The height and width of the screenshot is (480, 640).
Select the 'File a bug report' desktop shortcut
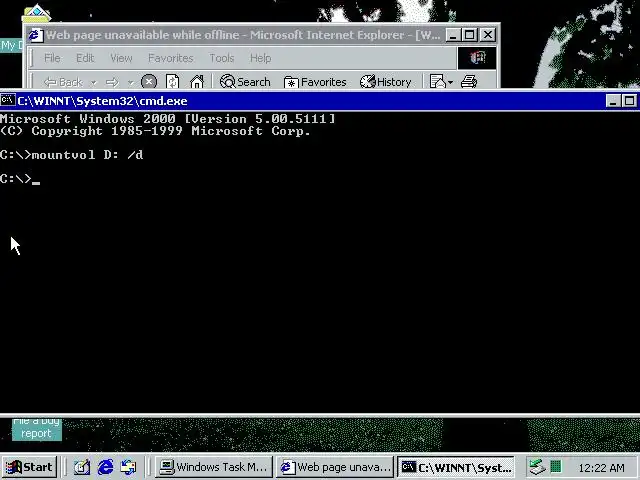tap(36, 429)
